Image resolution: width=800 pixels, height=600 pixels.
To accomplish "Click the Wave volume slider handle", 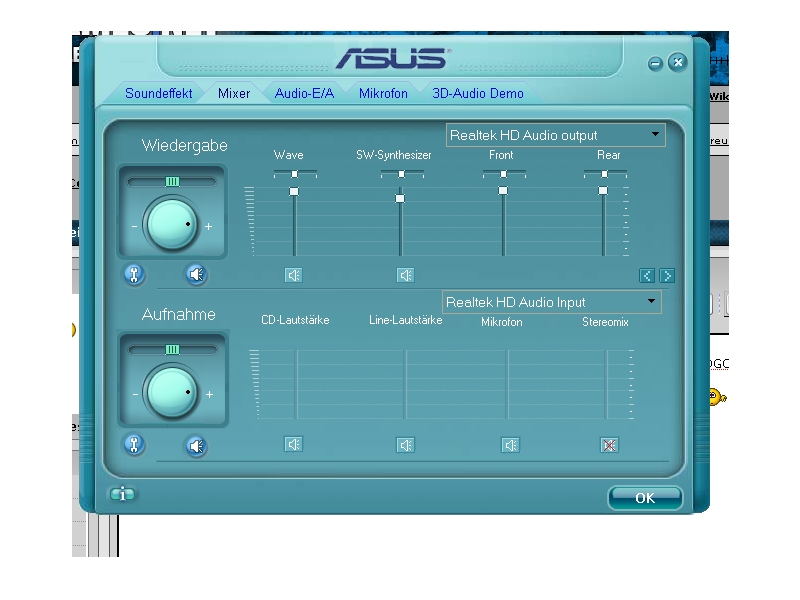I will coord(294,191).
